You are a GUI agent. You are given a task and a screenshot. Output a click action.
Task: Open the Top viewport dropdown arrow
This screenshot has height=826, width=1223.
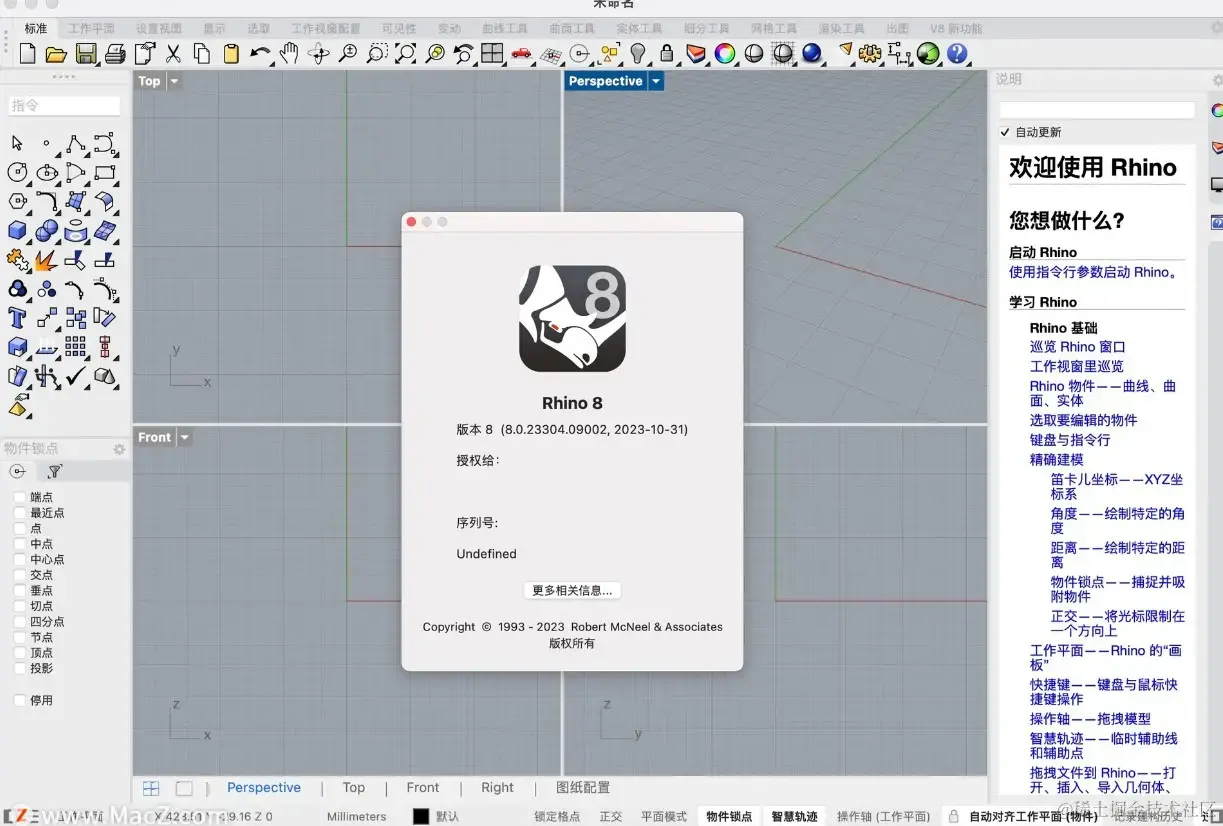[174, 81]
